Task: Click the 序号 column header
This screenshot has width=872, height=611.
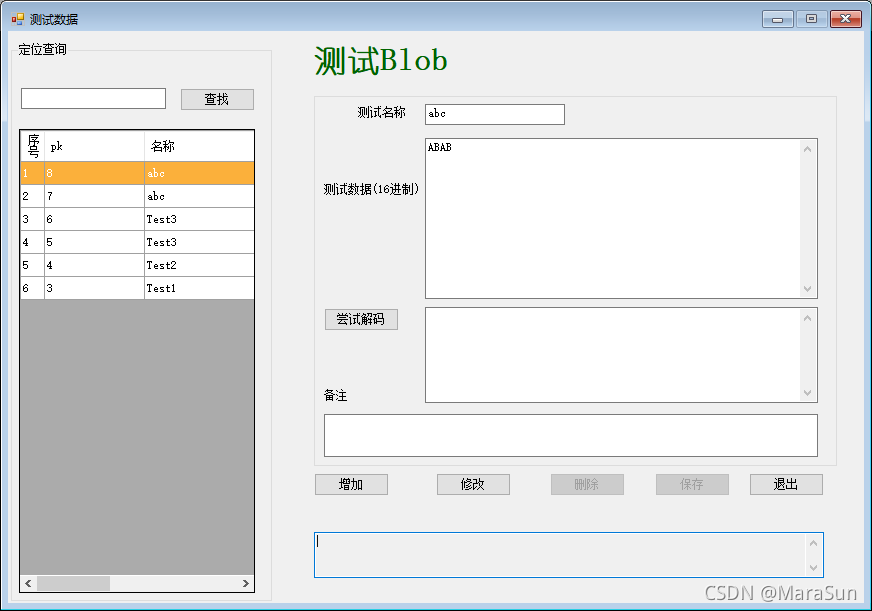Action: (32, 145)
